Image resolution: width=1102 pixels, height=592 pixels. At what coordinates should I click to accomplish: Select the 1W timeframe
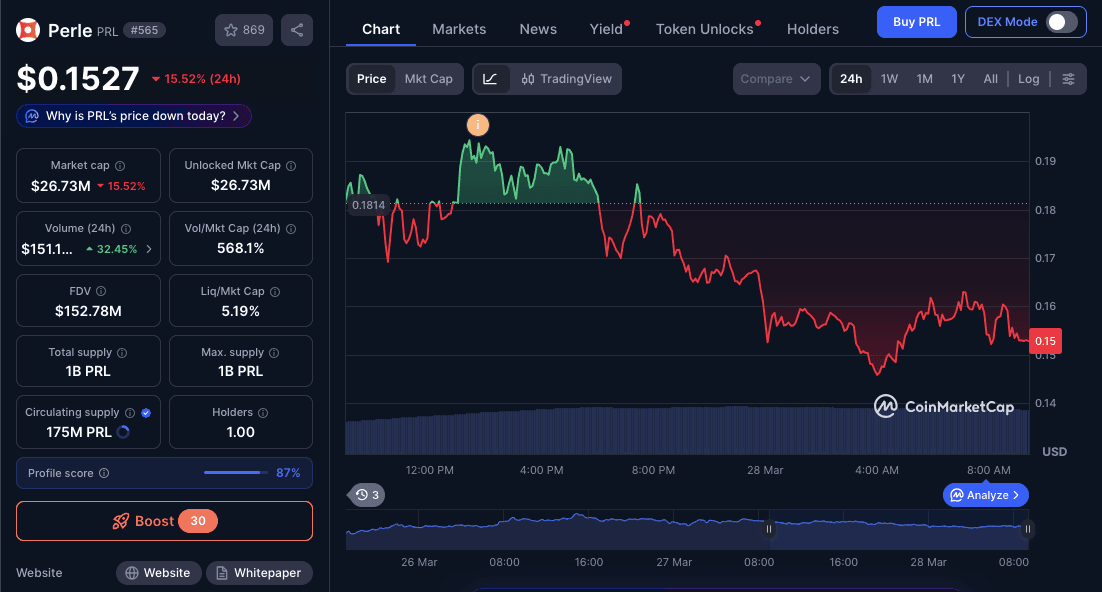(889, 78)
